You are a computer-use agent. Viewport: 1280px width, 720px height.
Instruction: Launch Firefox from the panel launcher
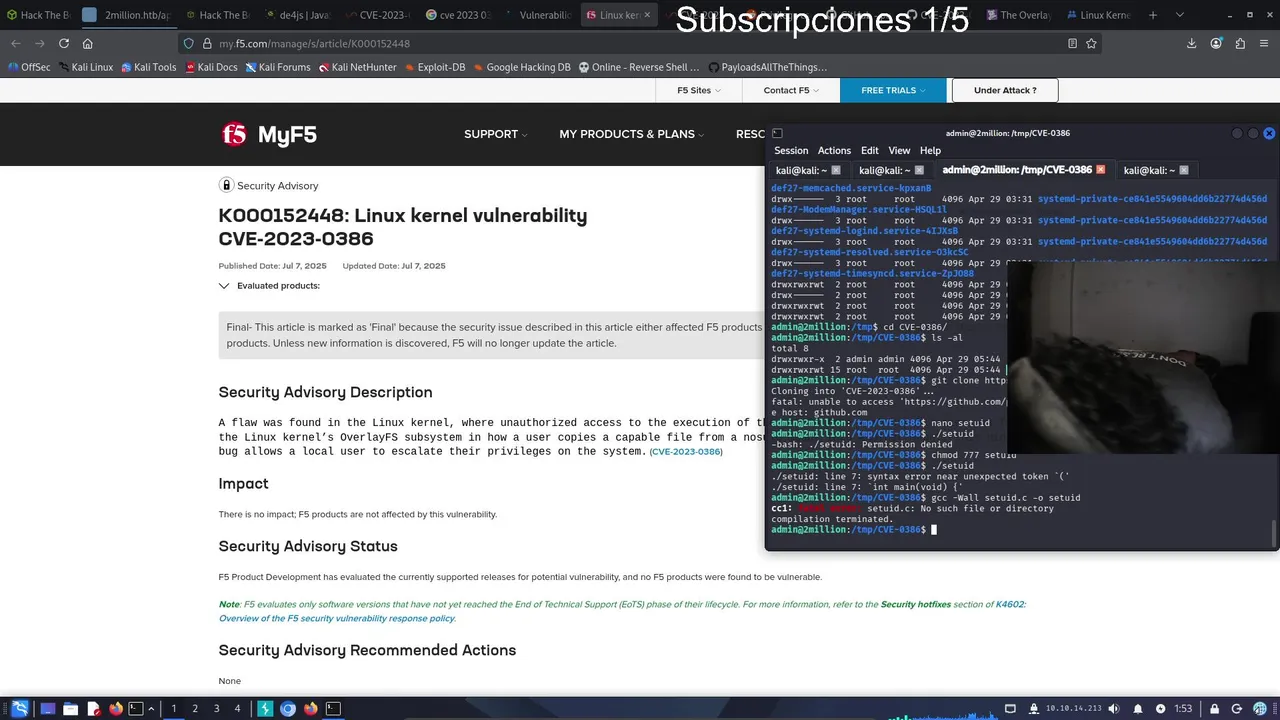click(115, 708)
